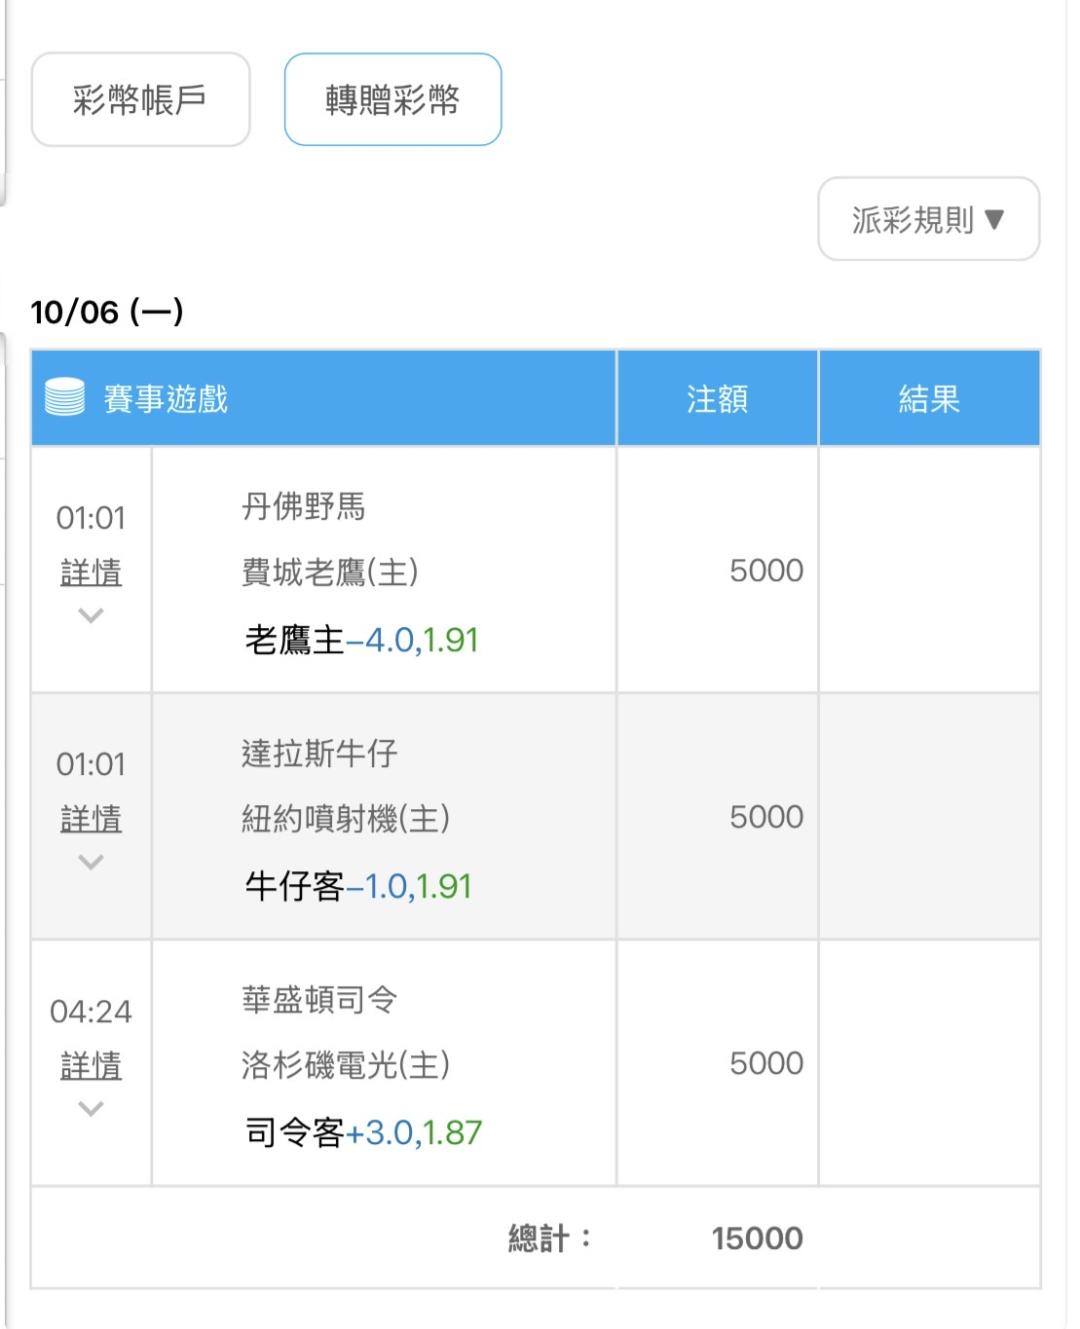Click the 費城老鷹(主) team name
This screenshot has height=1329, width=1080.
(x=330, y=573)
